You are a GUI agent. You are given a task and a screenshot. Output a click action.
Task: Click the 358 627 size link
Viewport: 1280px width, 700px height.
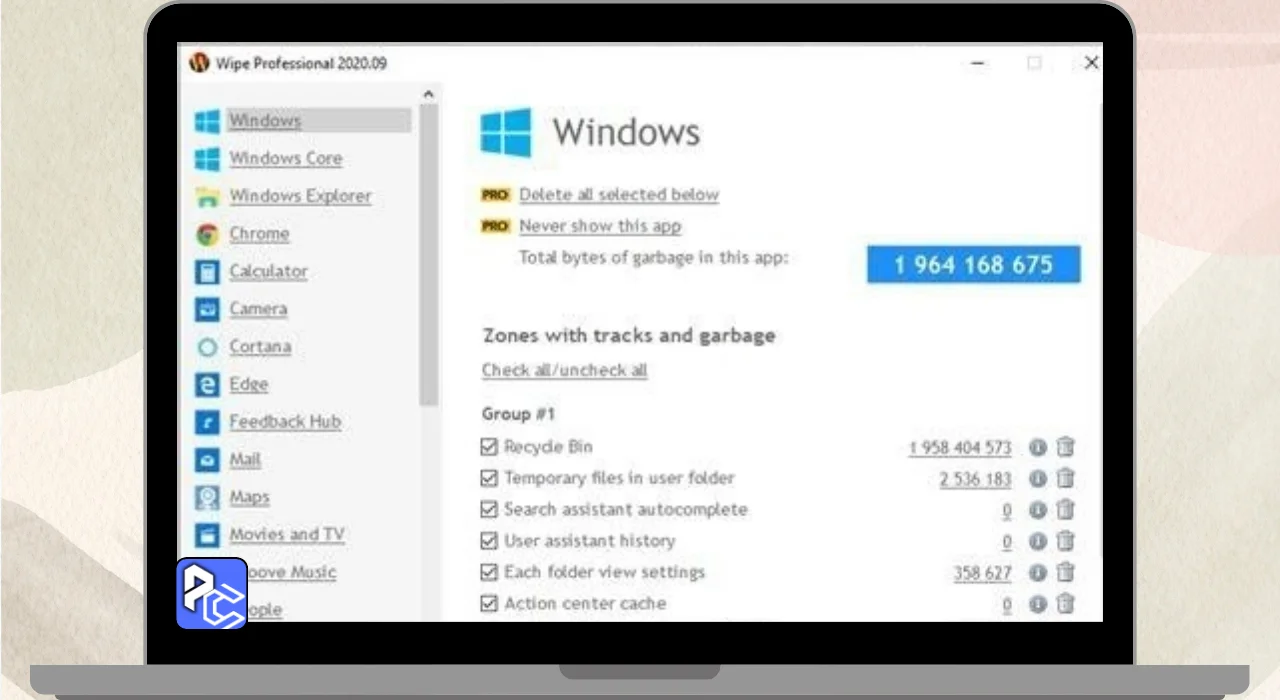(982, 573)
